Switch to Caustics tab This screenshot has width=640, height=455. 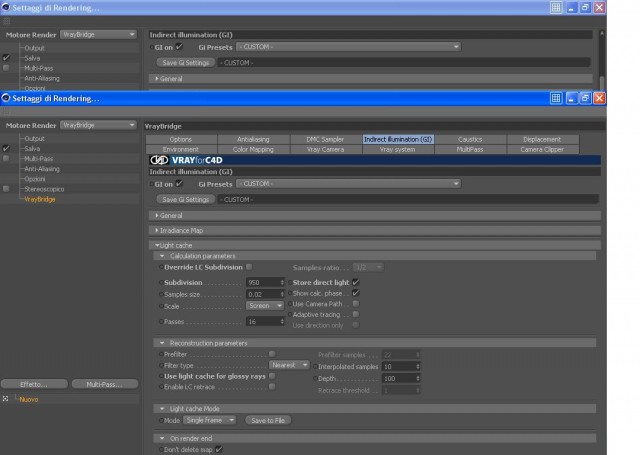pyautogui.click(x=470, y=139)
